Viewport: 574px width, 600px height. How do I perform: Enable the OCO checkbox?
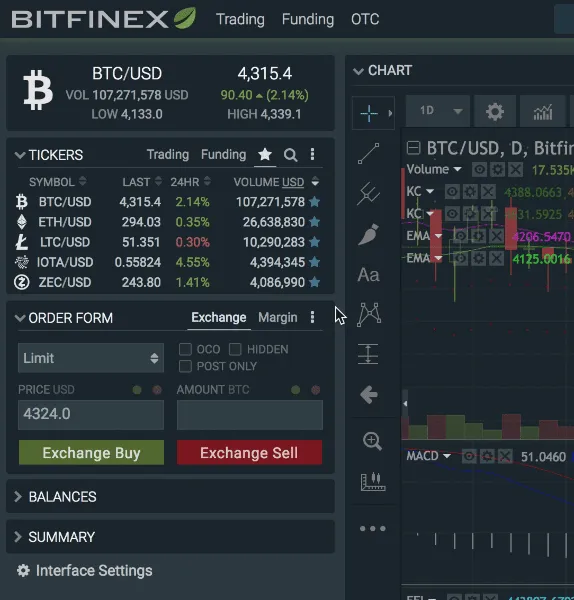click(x=185, y=349)
